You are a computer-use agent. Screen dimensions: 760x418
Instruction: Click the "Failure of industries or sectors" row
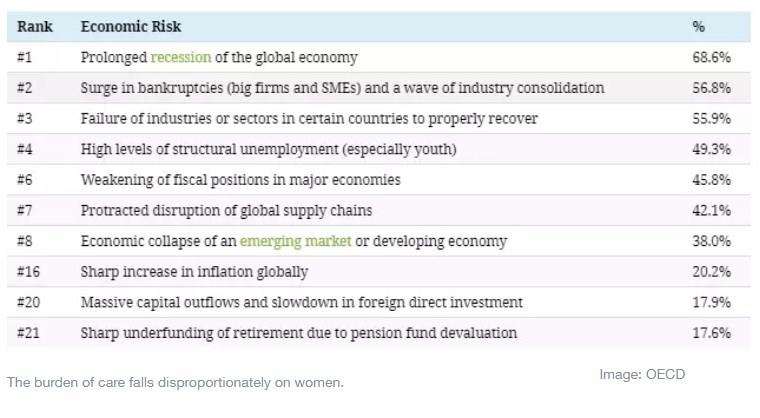point(309,119)
